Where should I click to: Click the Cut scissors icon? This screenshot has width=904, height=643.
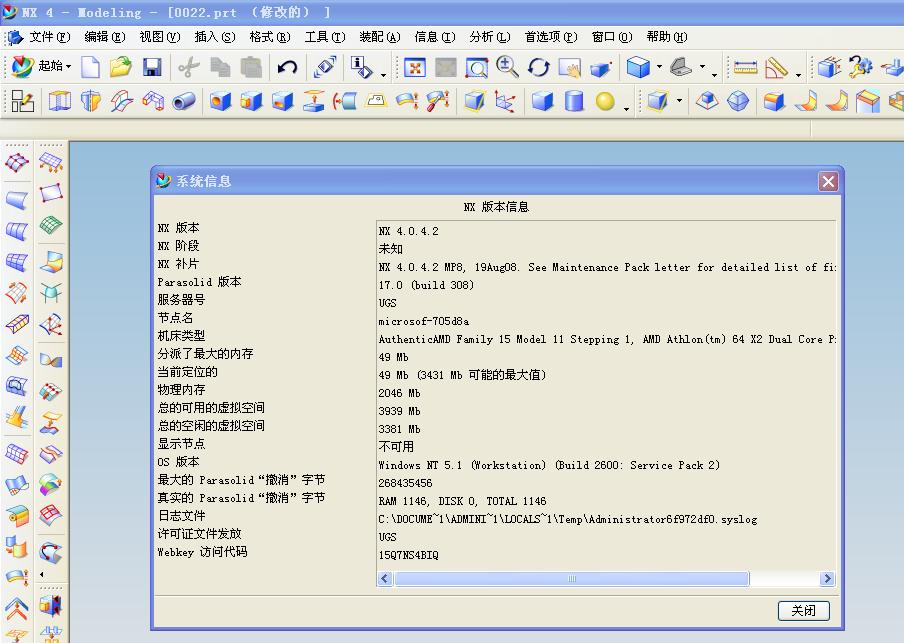click(x=189, y=67)
